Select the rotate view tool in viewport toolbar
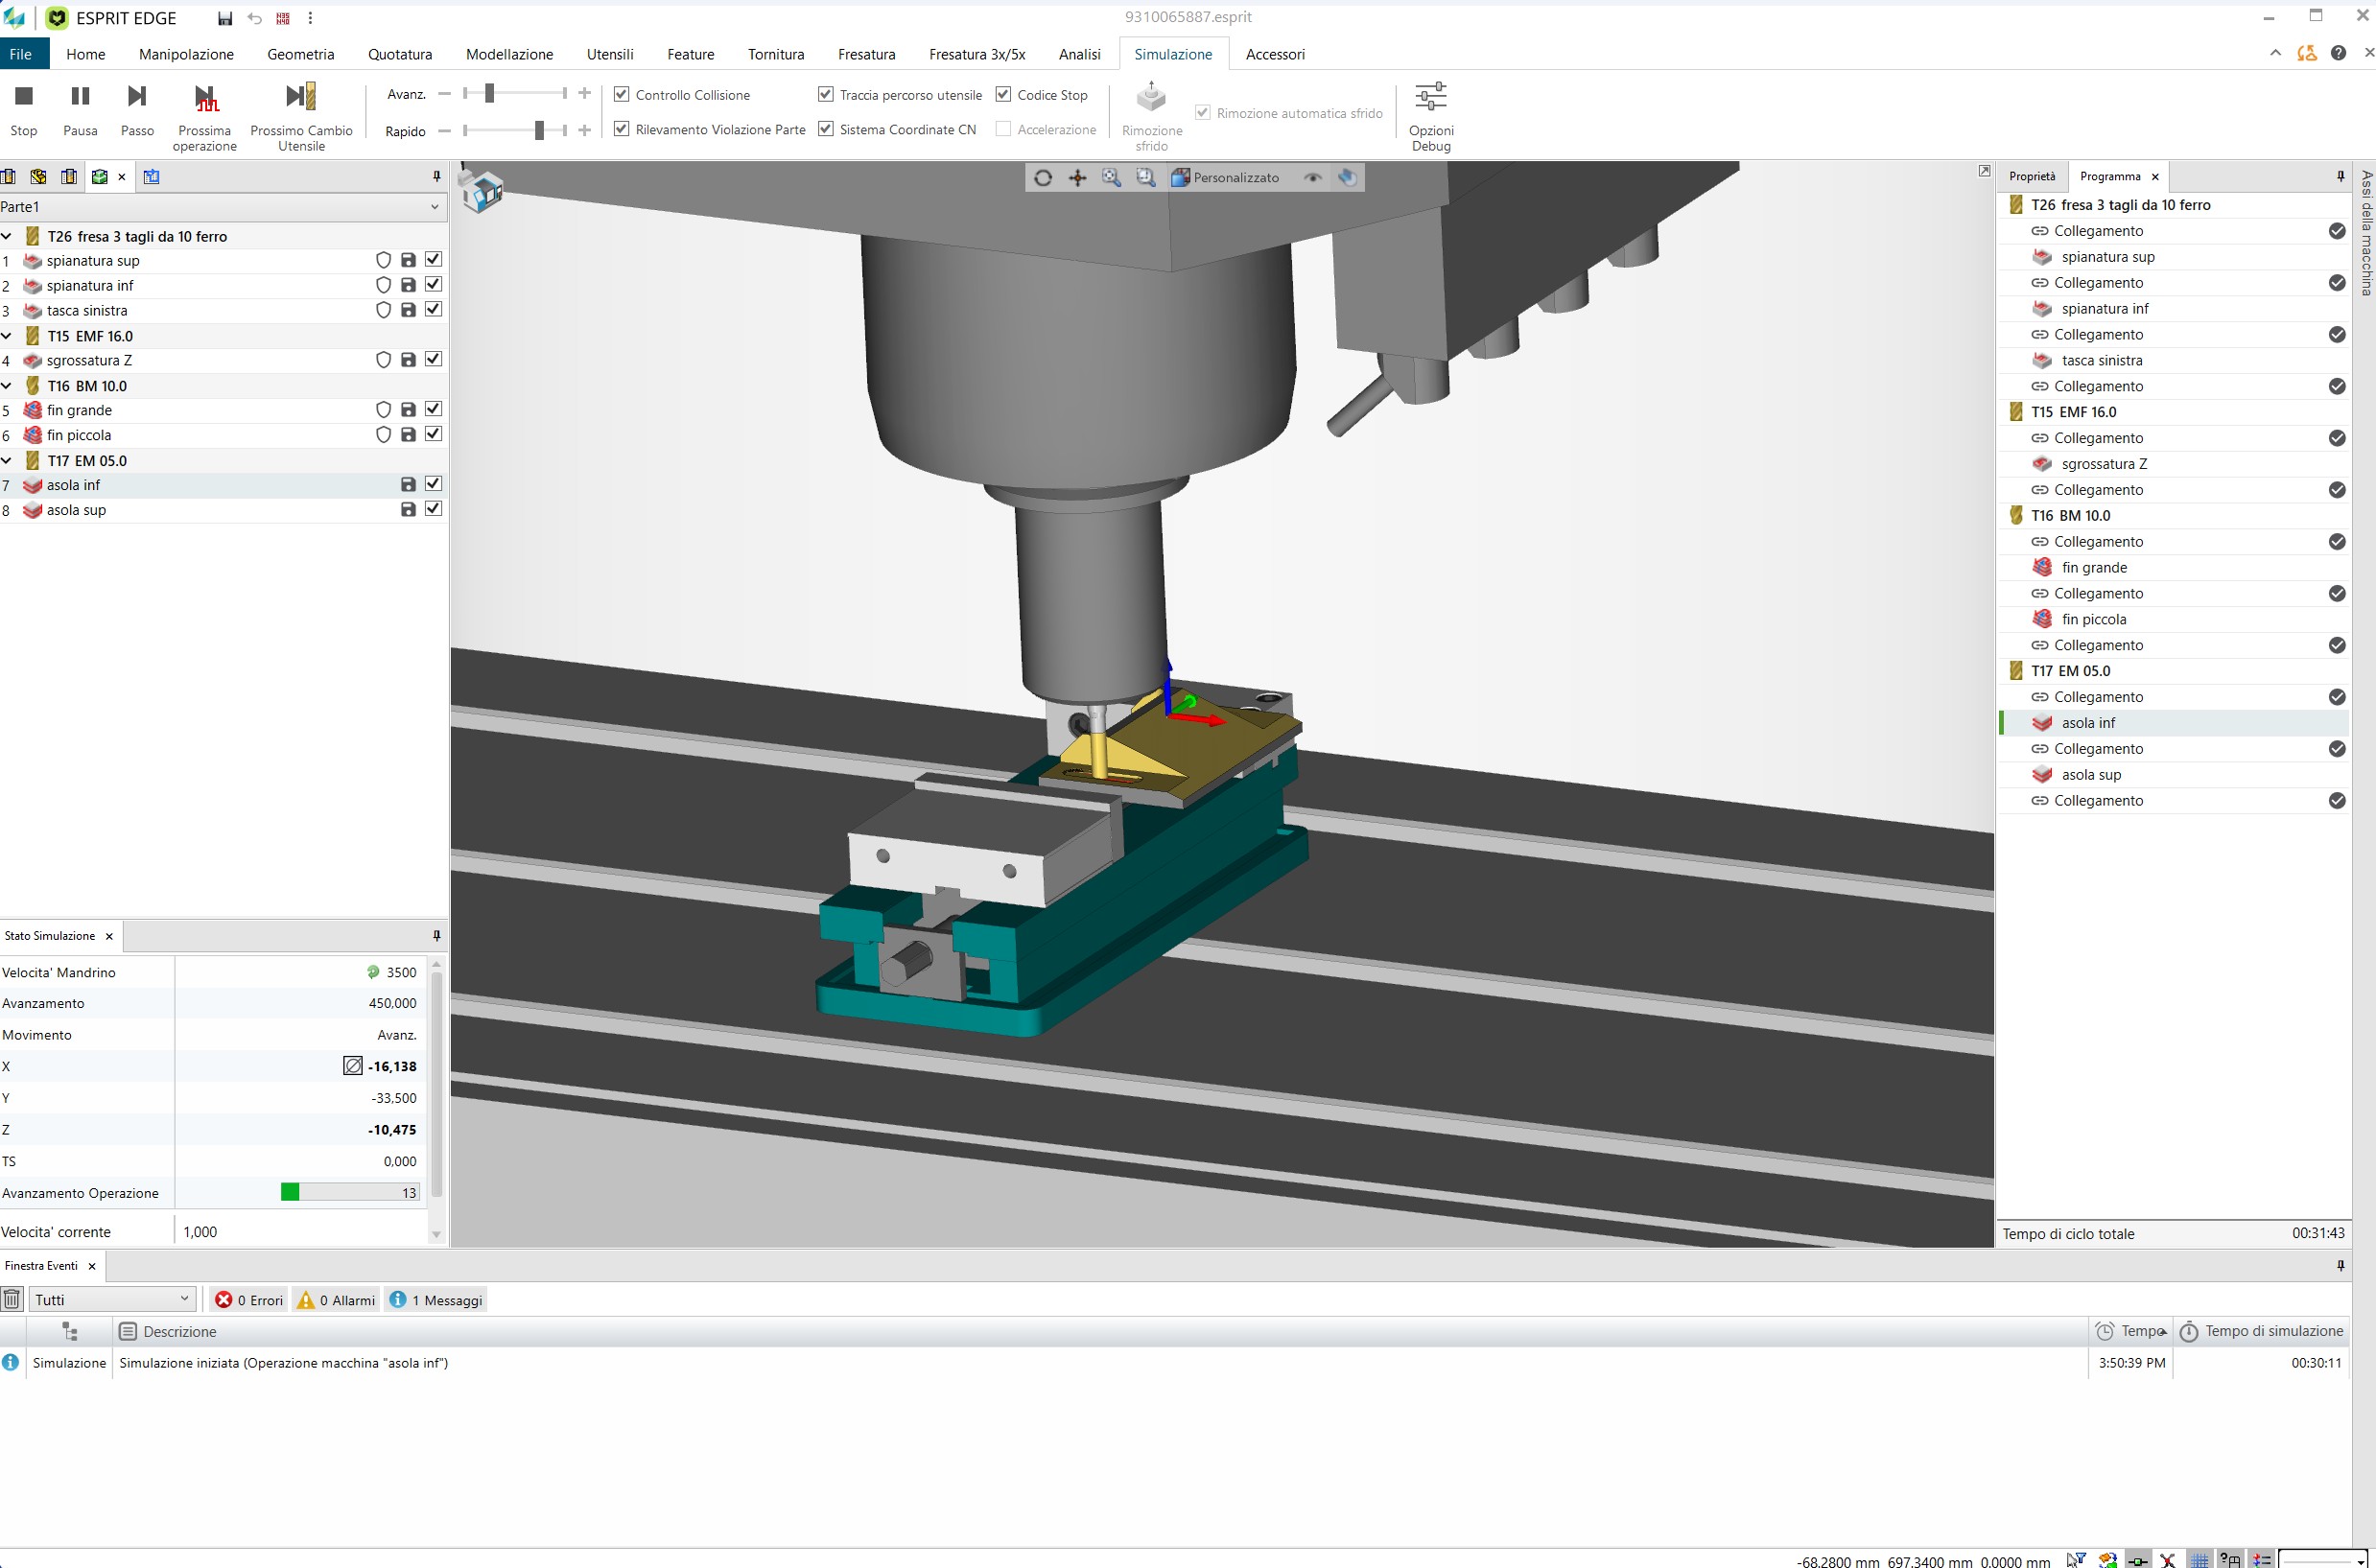Viewport: 2376px width, 1568px height. (x=1043, y=178)
